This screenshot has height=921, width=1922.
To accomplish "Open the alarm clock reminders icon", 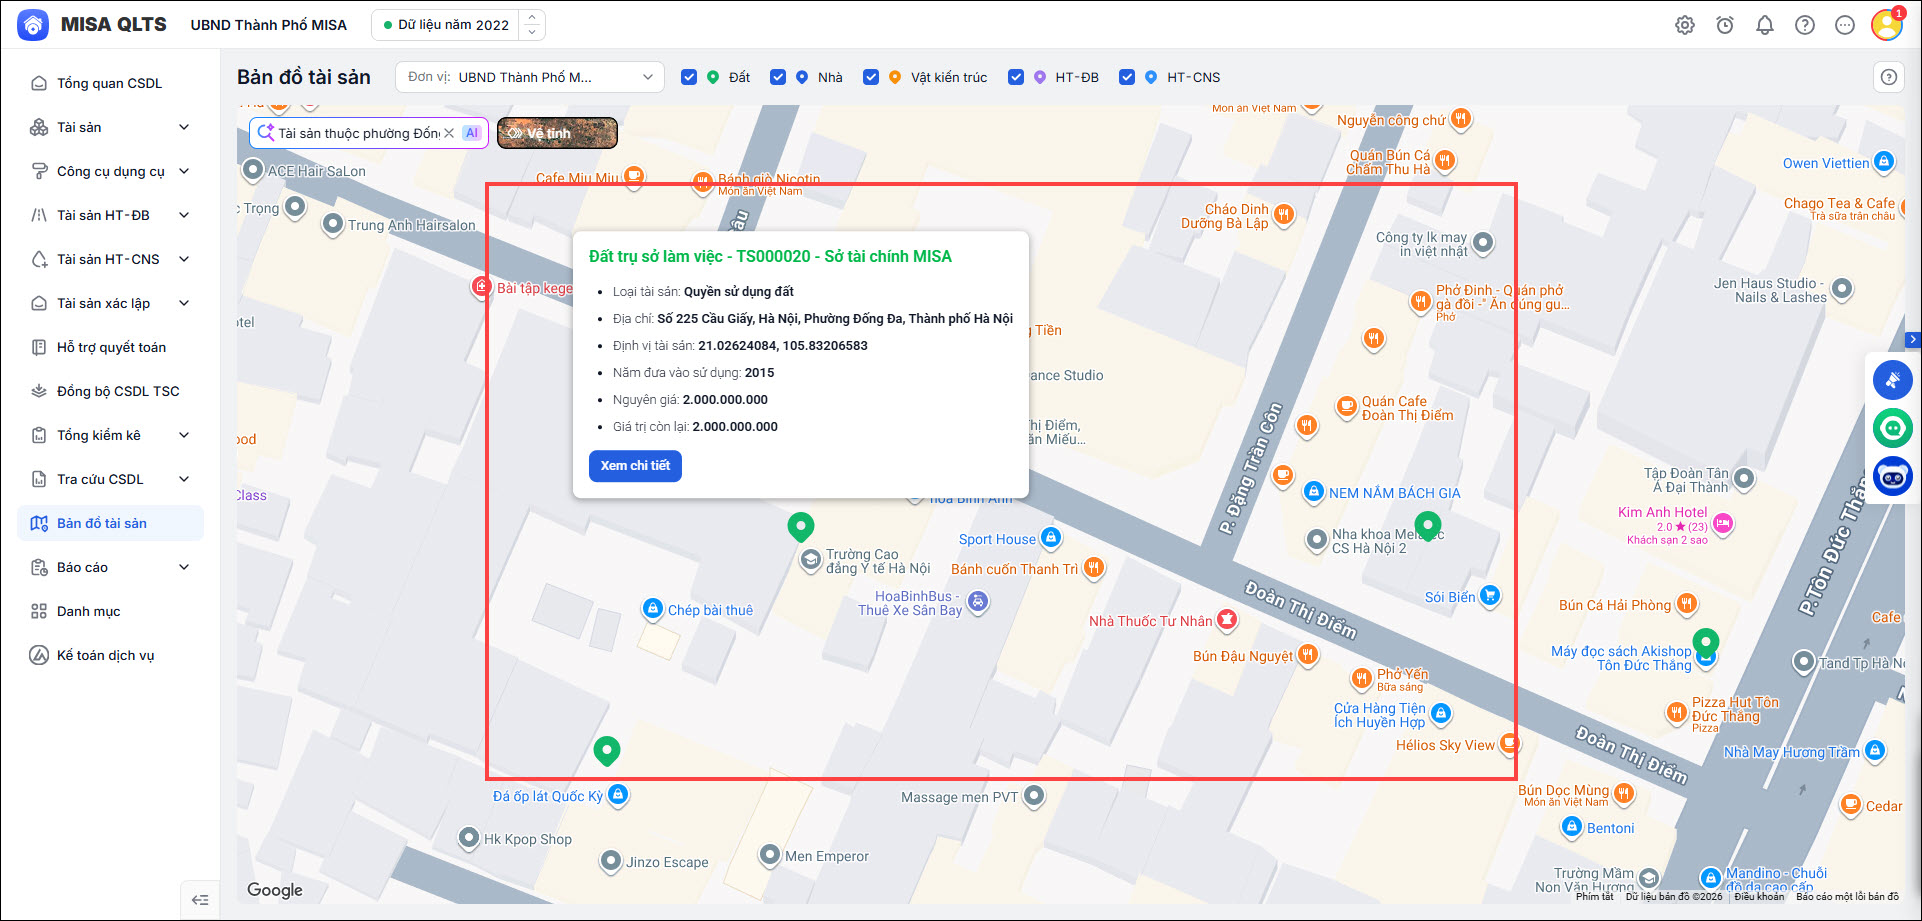I will [x=1725, y=25].
